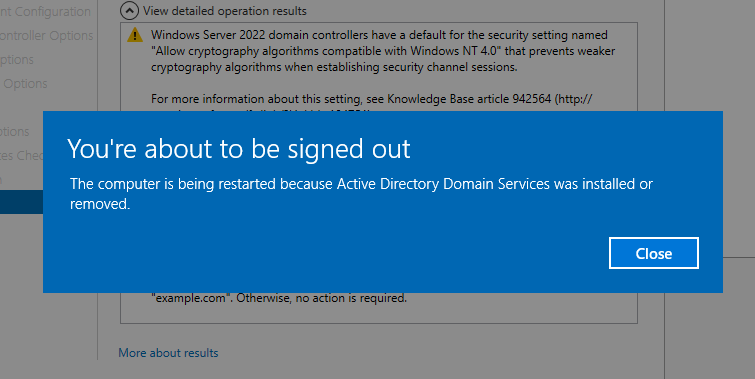Click the Windows Server 2022 domain controllers warning line

pyautogui.click(x=379, y=35)
